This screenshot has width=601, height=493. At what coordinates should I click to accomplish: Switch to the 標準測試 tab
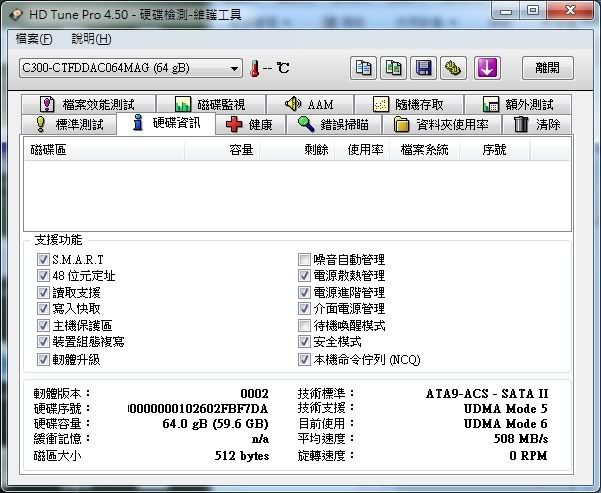(x=69, y=124)
